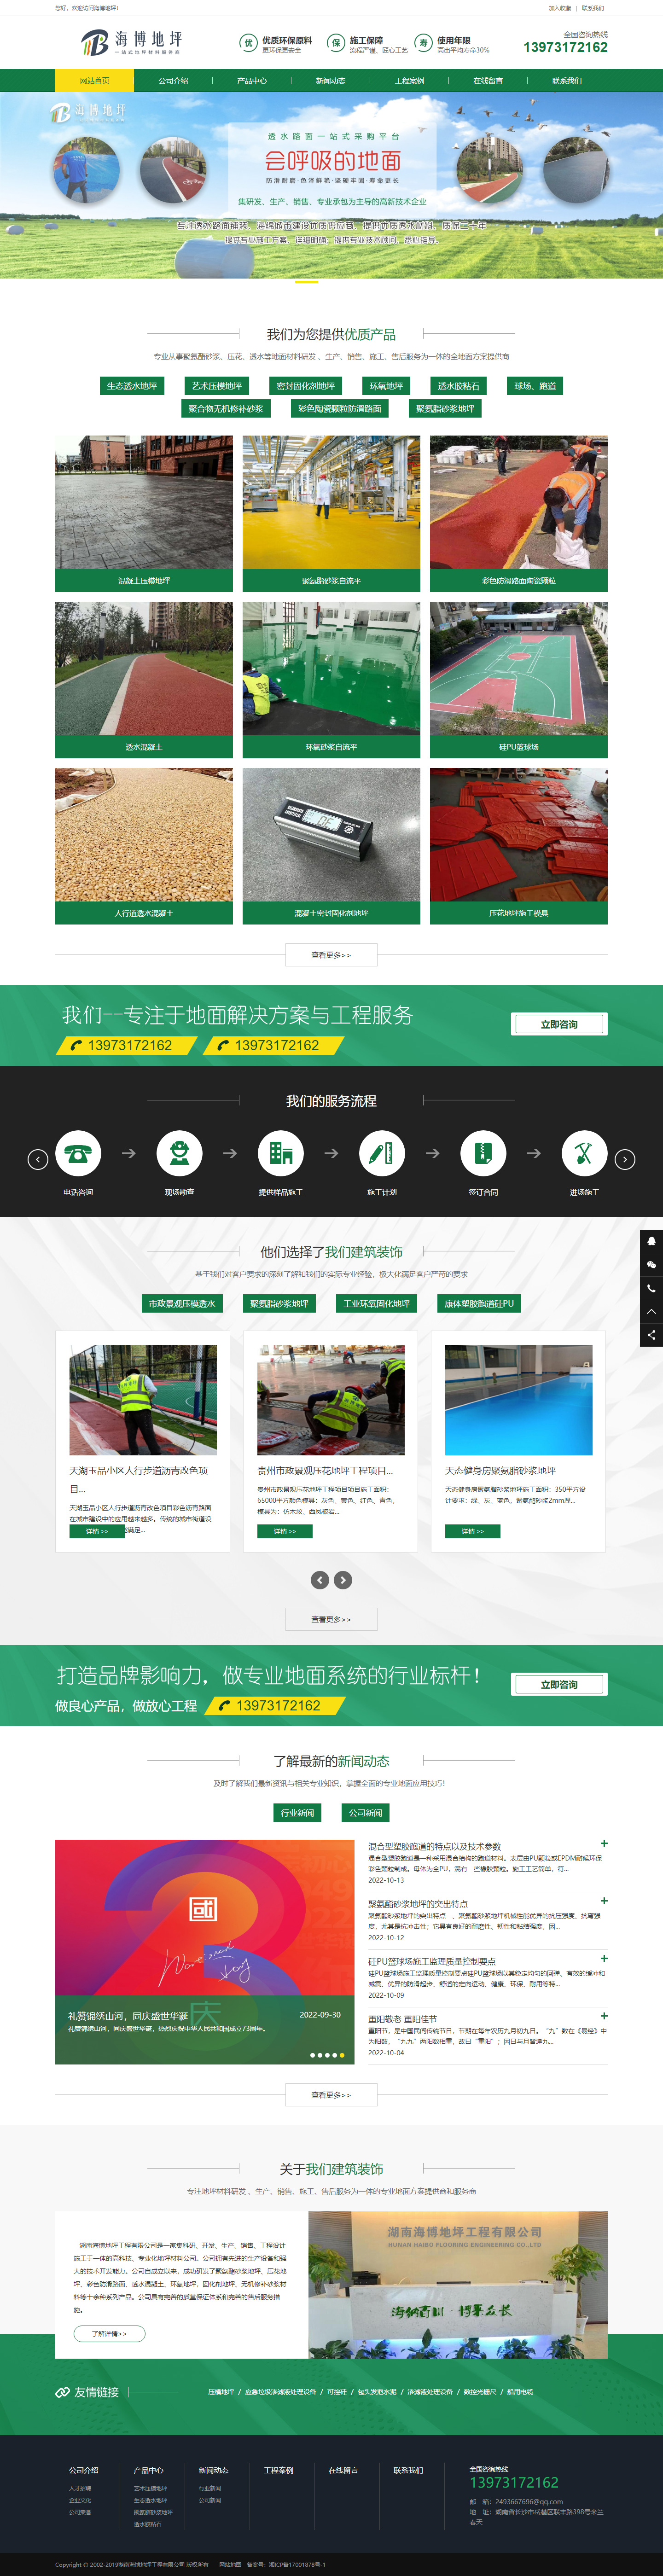The width and height of the screenshot is (663, 2576).
Task: Select the 环氧地坪 product category
Action: (x=386, y=386)
